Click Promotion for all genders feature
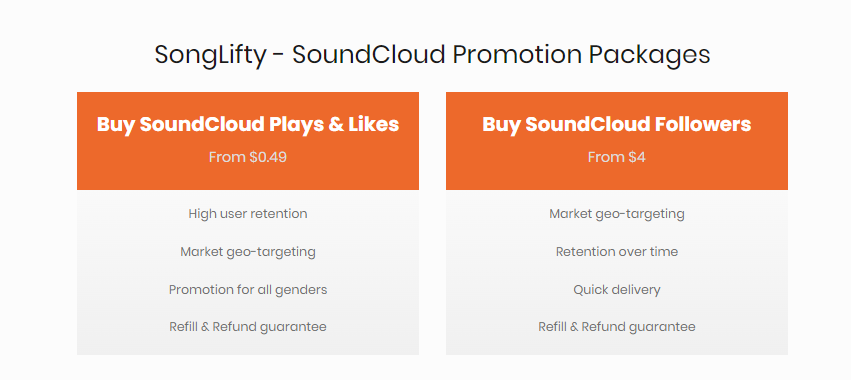This screenshot has height=380, width=851. [x=248, y=290]
